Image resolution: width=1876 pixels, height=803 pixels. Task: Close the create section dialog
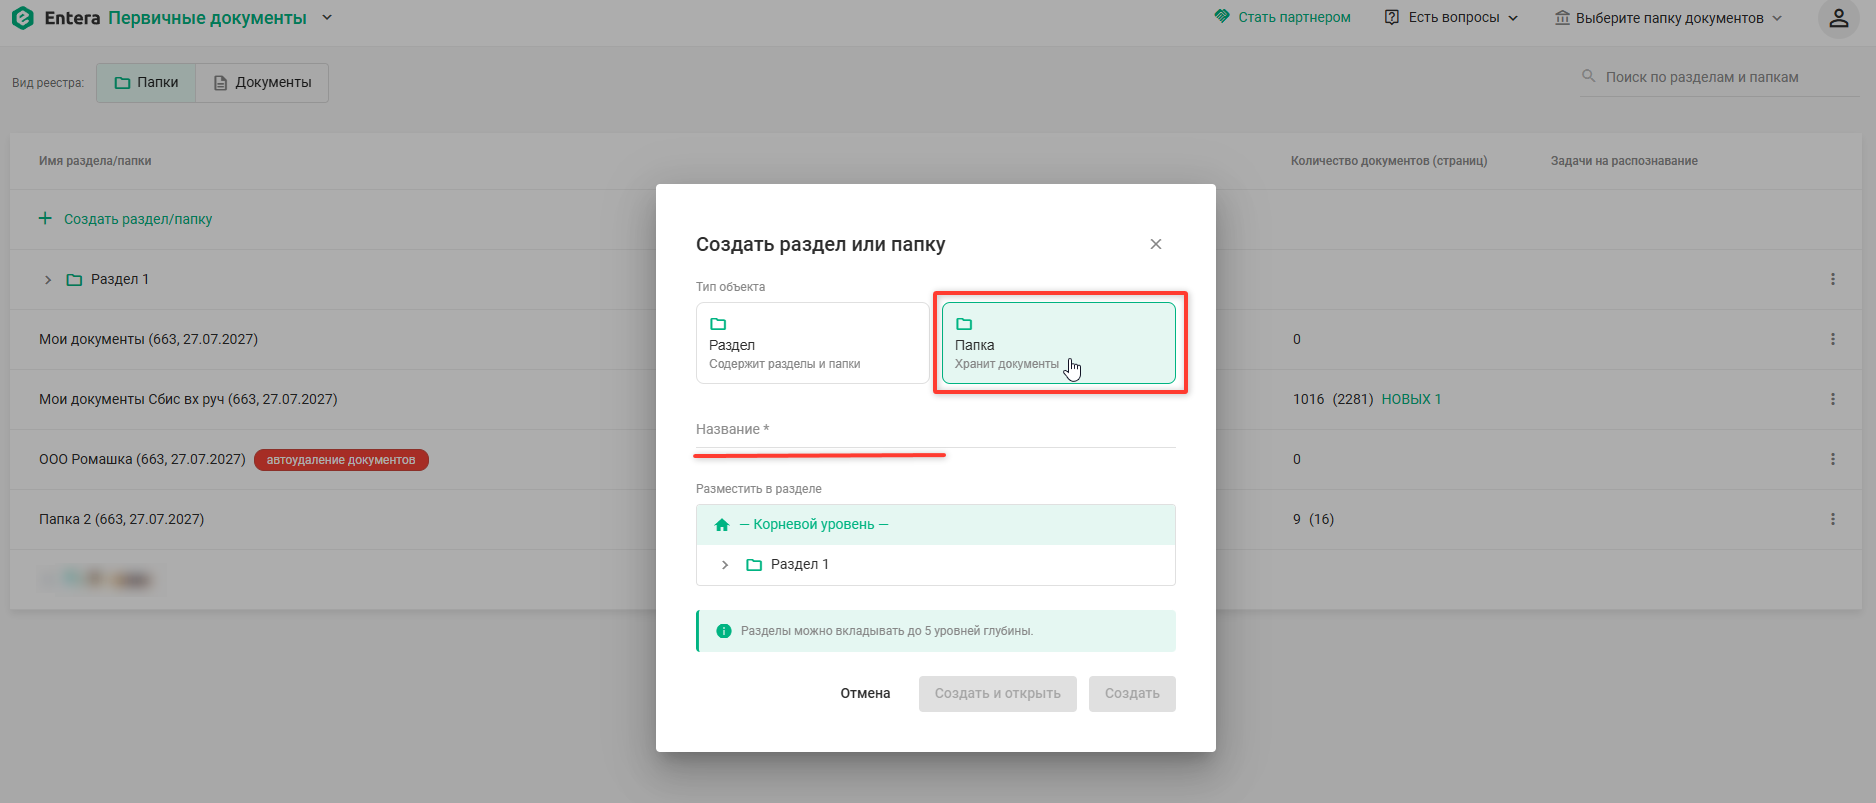(1156, 244)
